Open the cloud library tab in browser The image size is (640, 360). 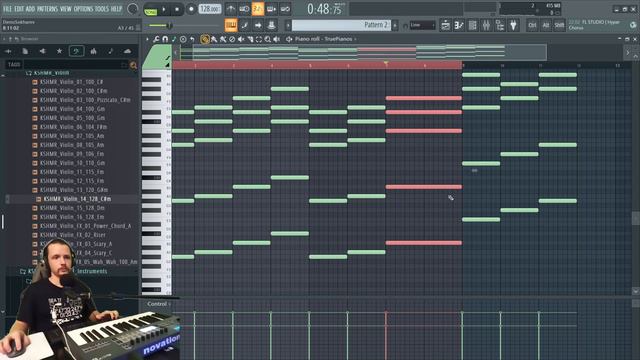pos(127,51)
